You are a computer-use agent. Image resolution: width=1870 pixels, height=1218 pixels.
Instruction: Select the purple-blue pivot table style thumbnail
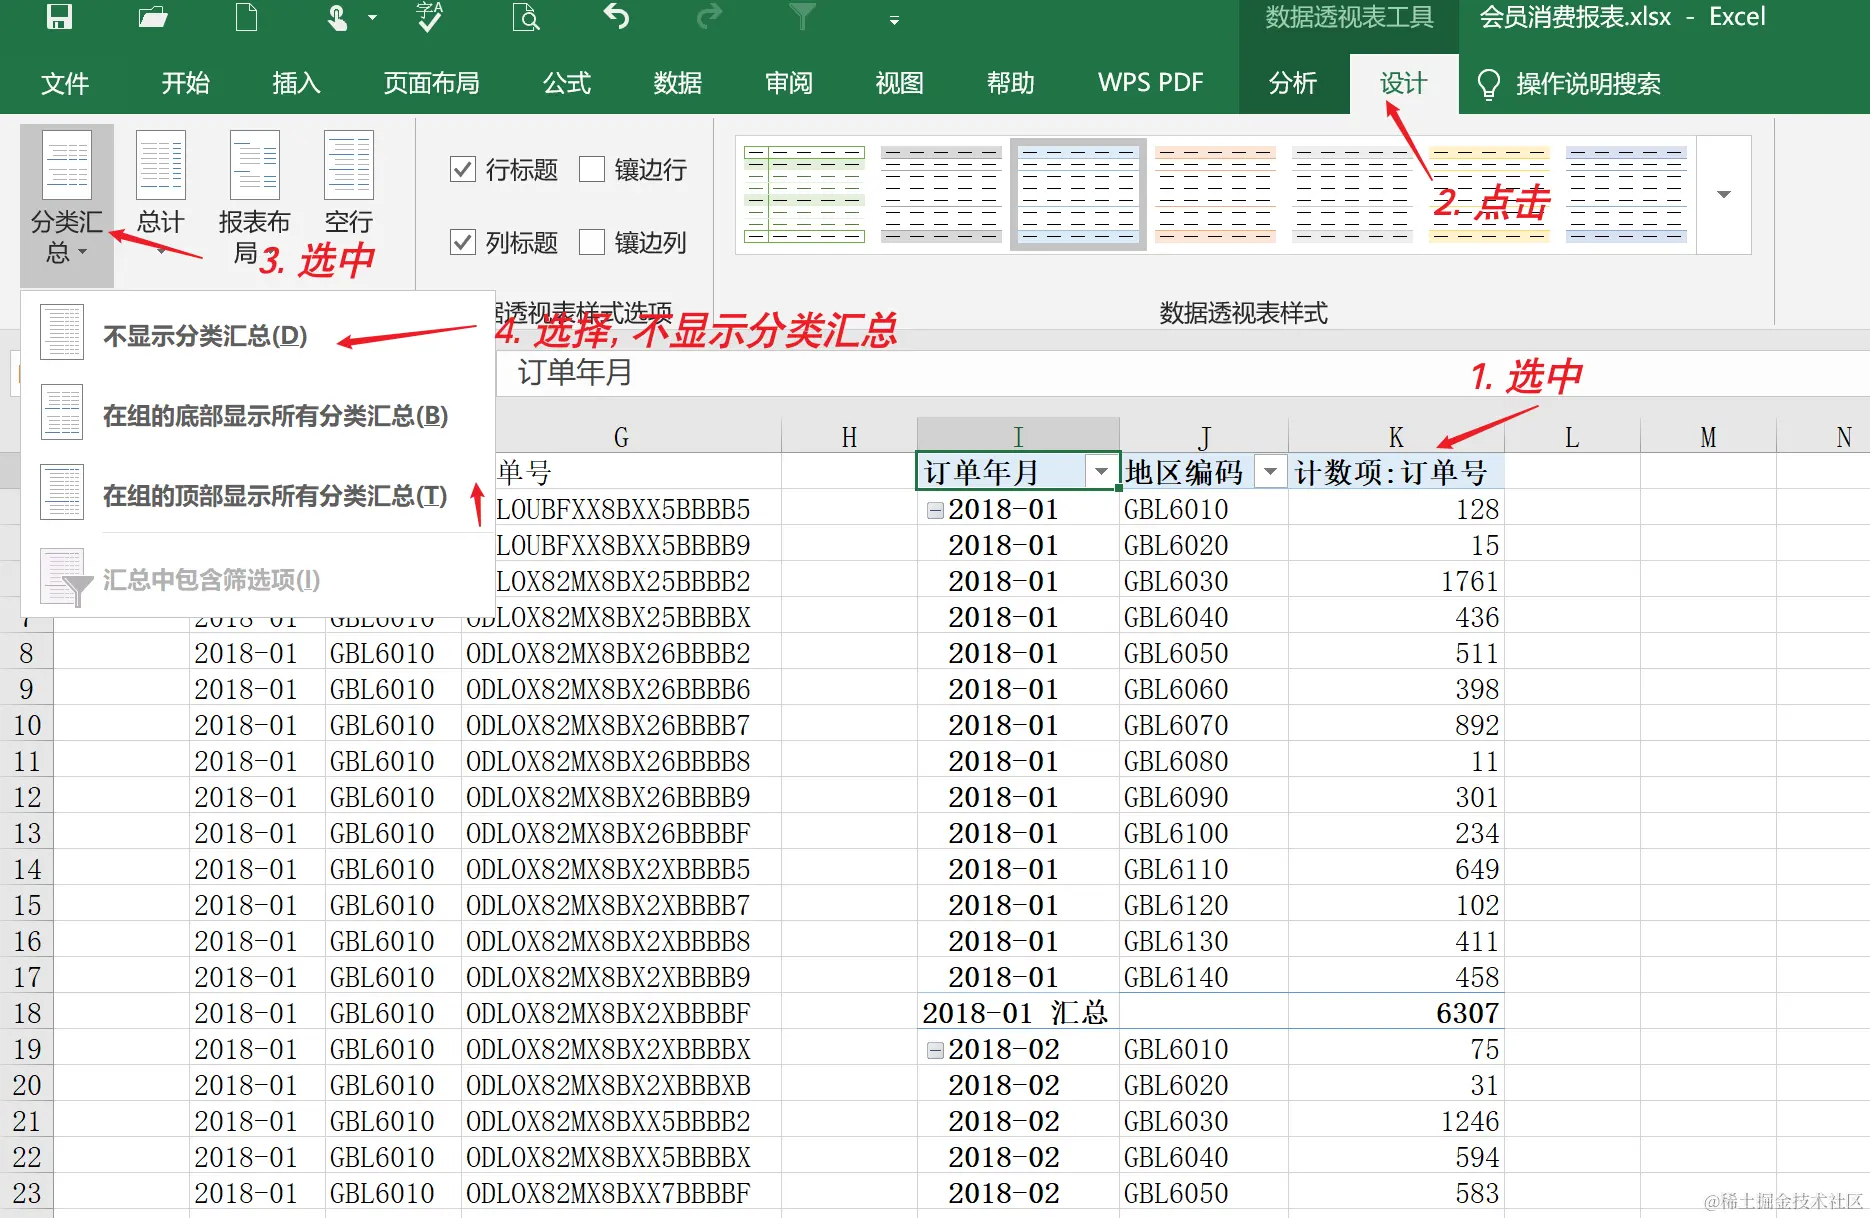pos(1626,194)
